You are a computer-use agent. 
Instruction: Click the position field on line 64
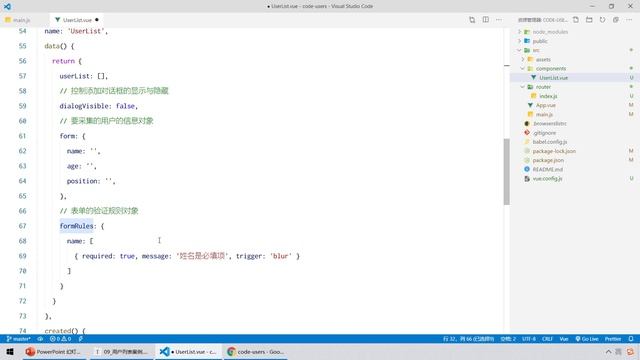[83, 181]
